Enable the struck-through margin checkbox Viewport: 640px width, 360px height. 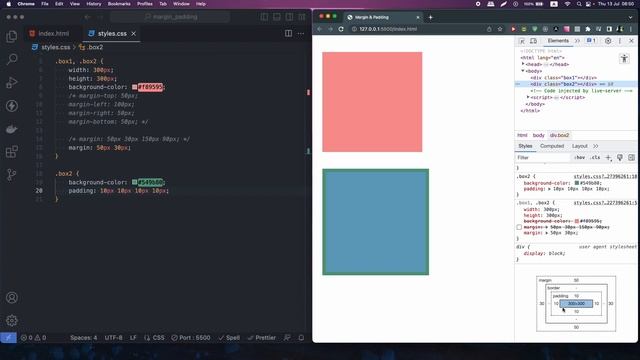point(519,227)
